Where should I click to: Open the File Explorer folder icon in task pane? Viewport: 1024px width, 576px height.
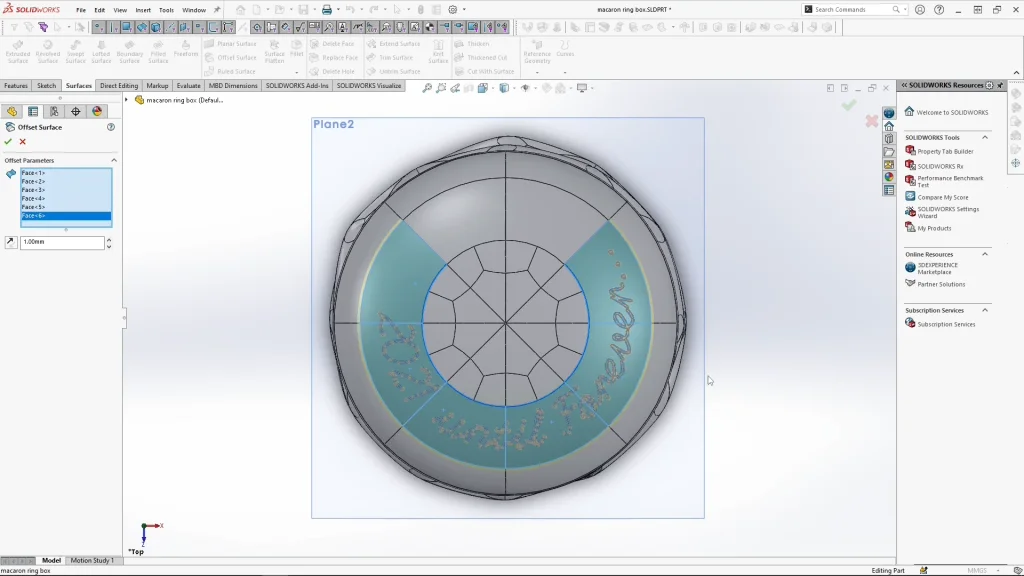tap(889, 152)
